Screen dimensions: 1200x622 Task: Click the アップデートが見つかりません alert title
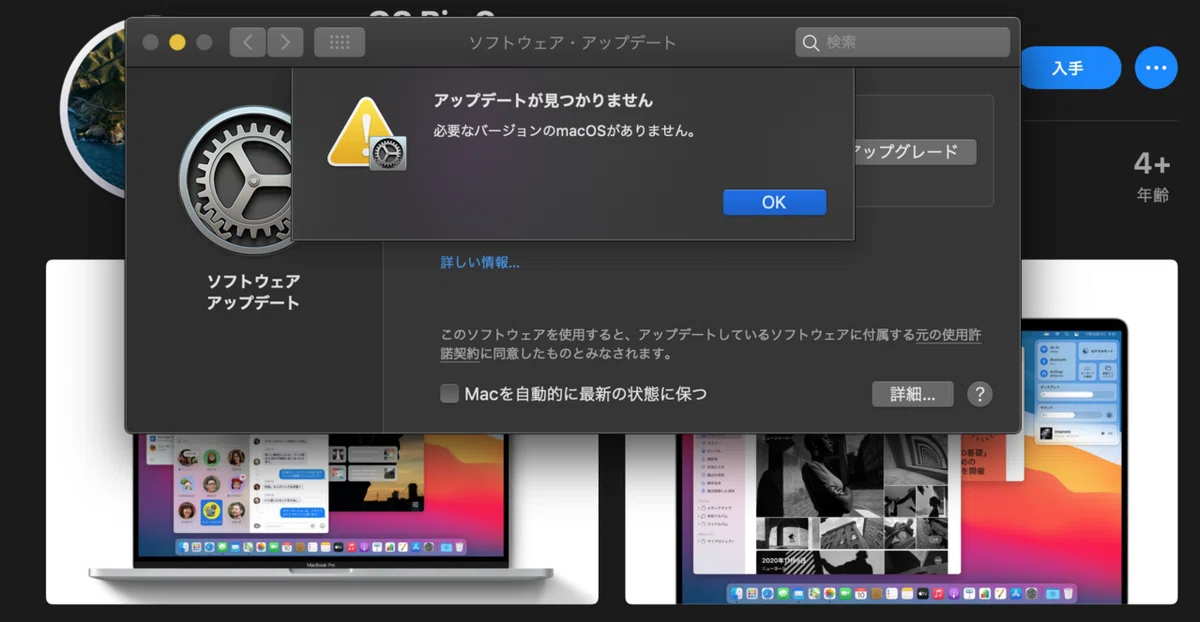543,100
